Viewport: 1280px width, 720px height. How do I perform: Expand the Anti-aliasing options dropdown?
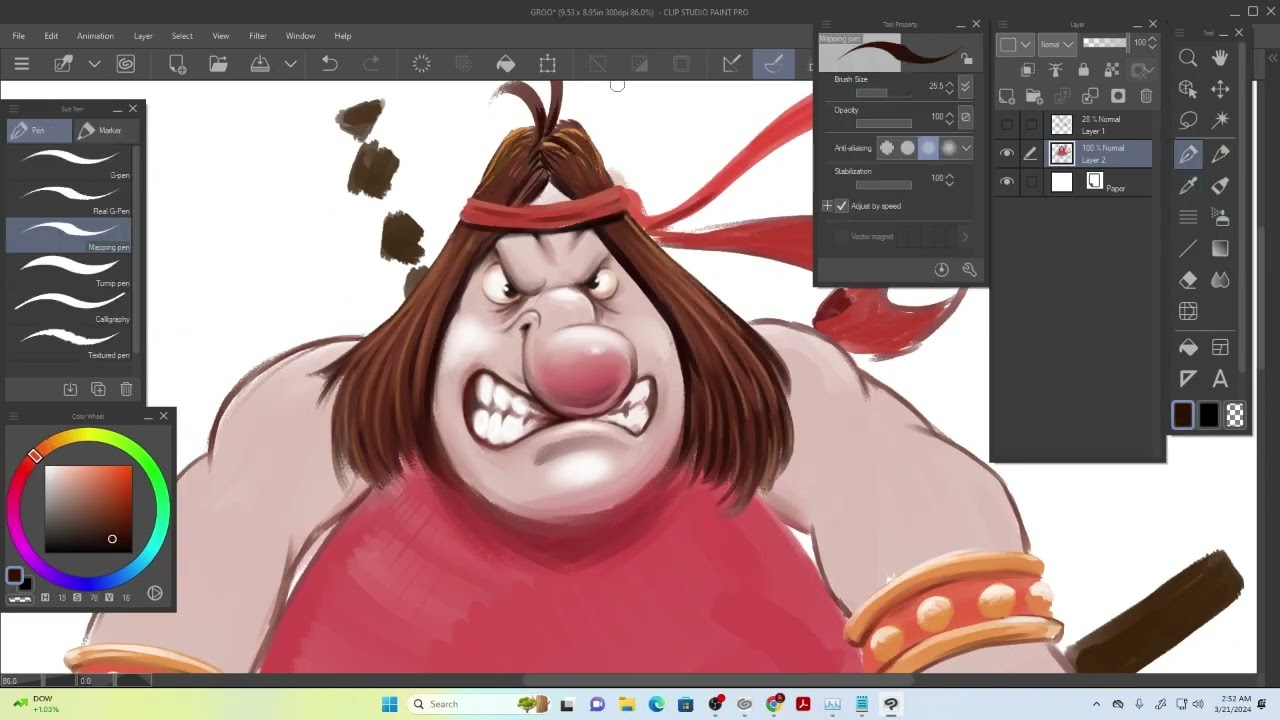966,148
